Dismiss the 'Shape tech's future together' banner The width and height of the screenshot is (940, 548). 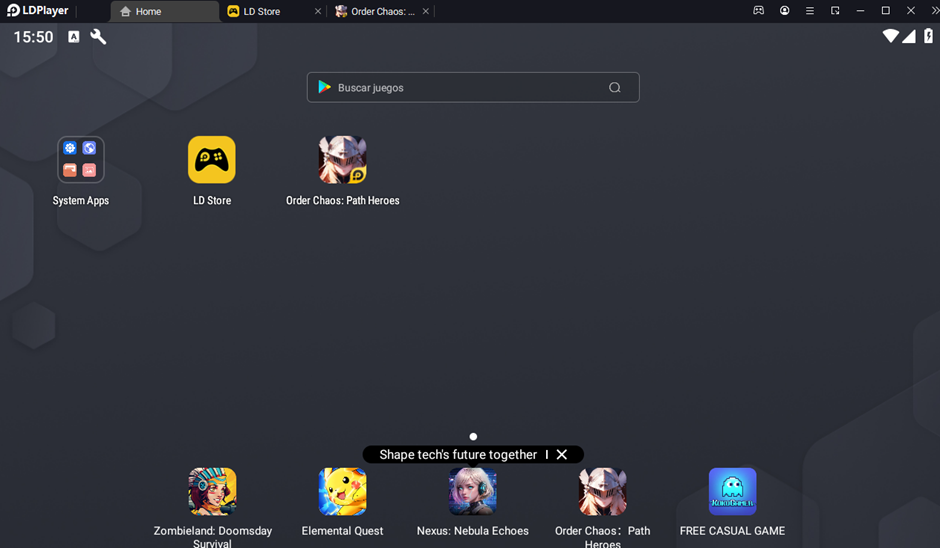click(x=562, y=454)
